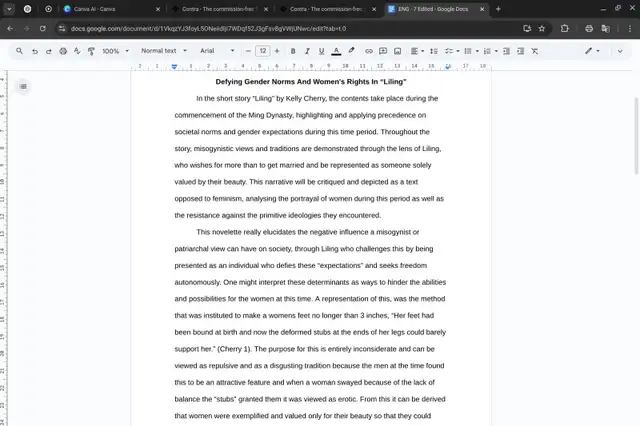The width and height of the screenshot is (640, 426).
Task: Expand the checklist options arrow
Action: pos(458,51)
